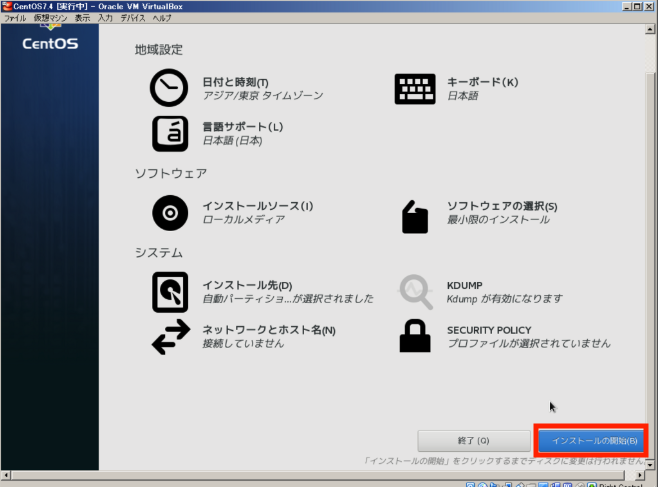The width and height of the screenshot is (660, 488).
Task: Open the 表示 menu
Action: 82,18
